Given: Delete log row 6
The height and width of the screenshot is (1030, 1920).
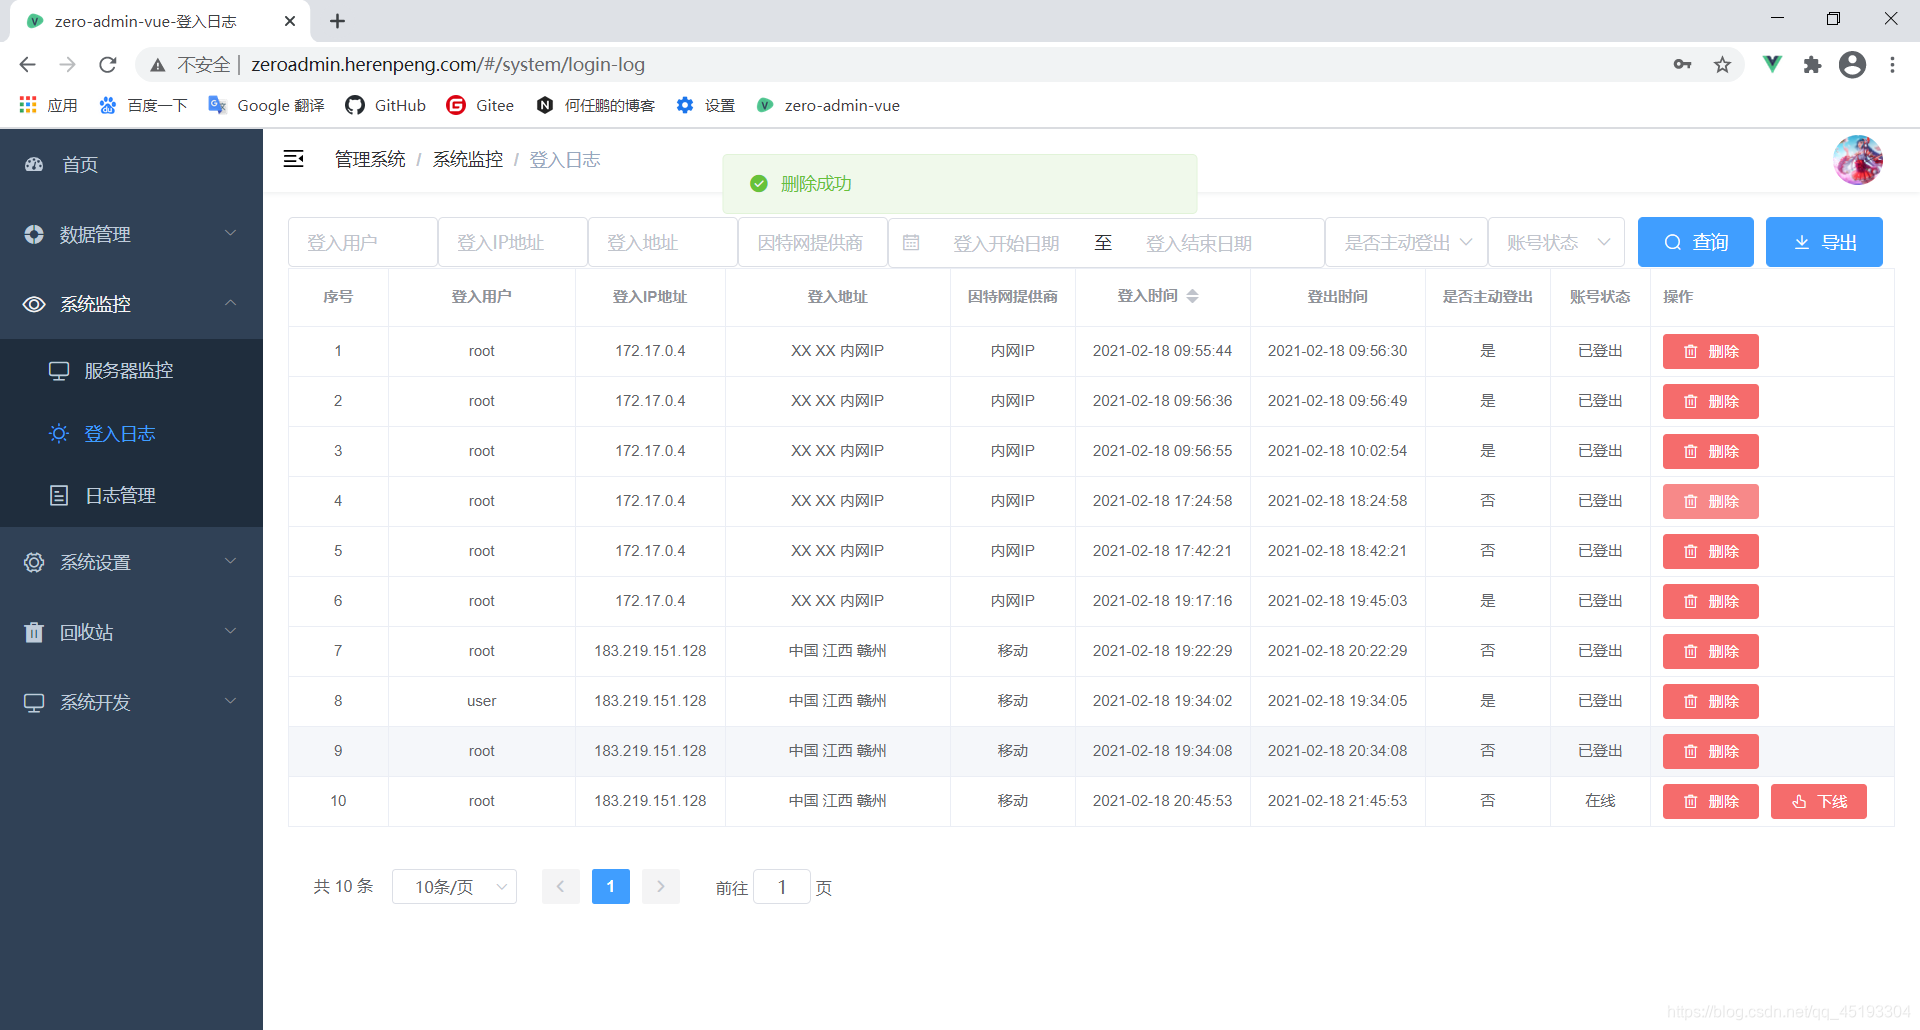Looking at the screenshot, I should coord(1710,601).
